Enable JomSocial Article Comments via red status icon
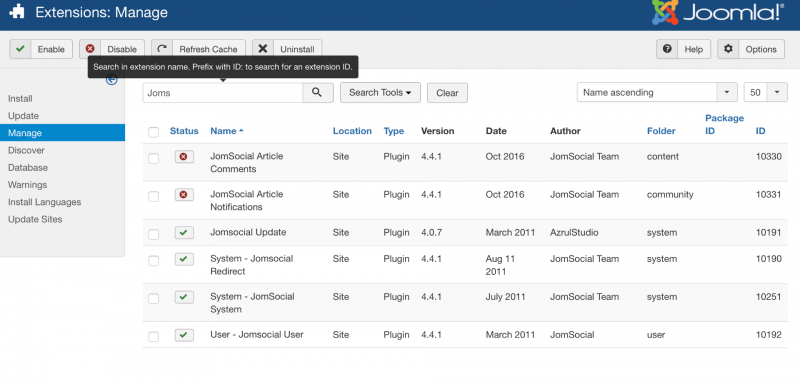 (x=184, y=157)
